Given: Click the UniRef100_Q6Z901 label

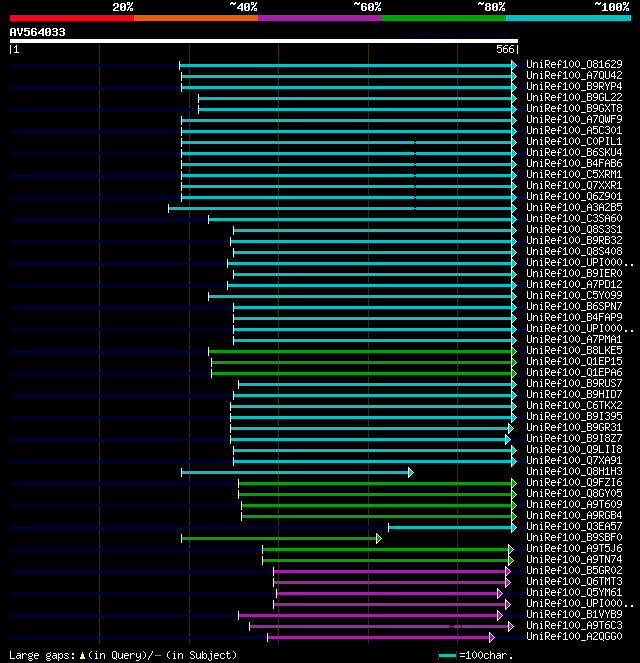Looking at the screenshot, I should (574, 196).
